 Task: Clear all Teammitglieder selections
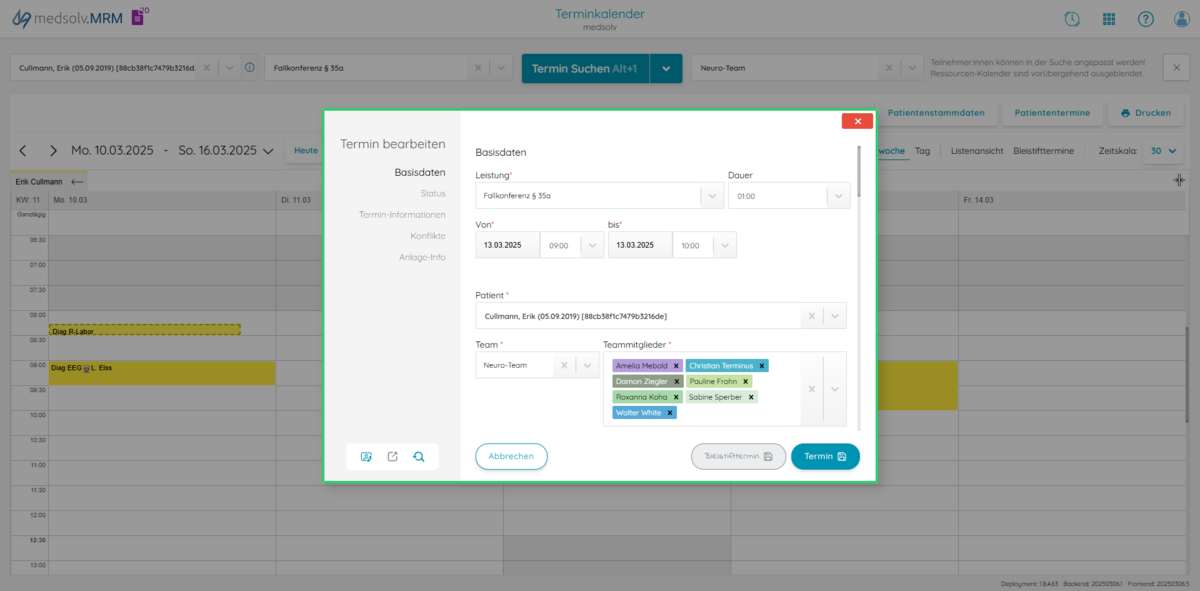coord(811,389)
